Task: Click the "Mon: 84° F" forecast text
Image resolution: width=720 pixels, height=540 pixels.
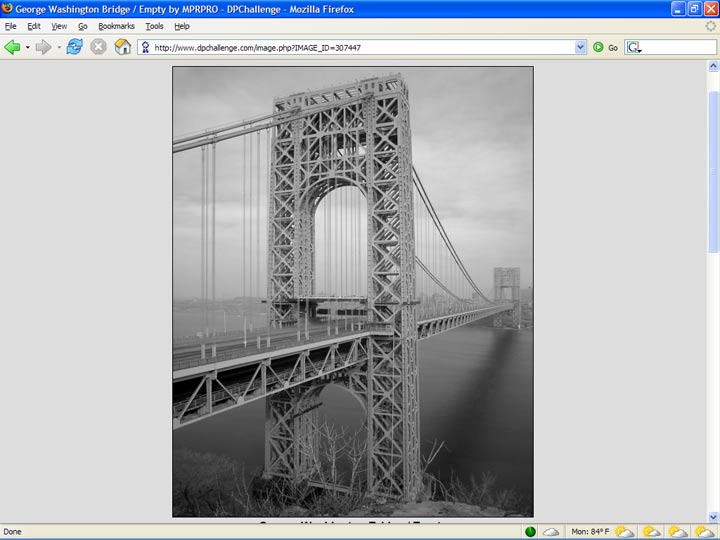Action: (590, 532)
